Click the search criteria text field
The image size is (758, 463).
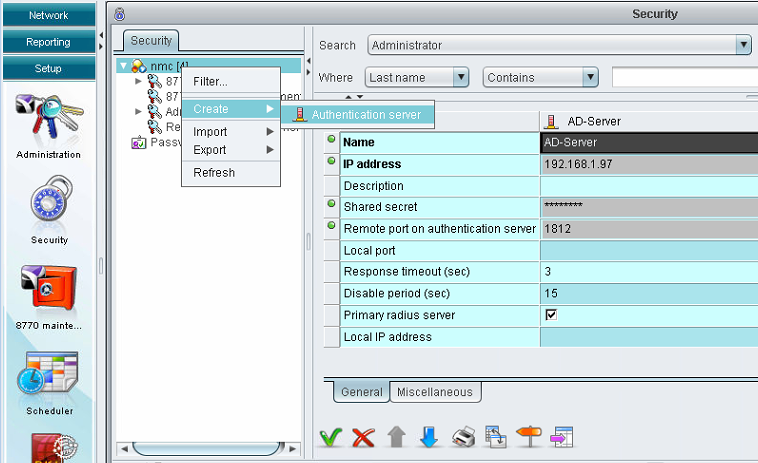tap(685, 77)
